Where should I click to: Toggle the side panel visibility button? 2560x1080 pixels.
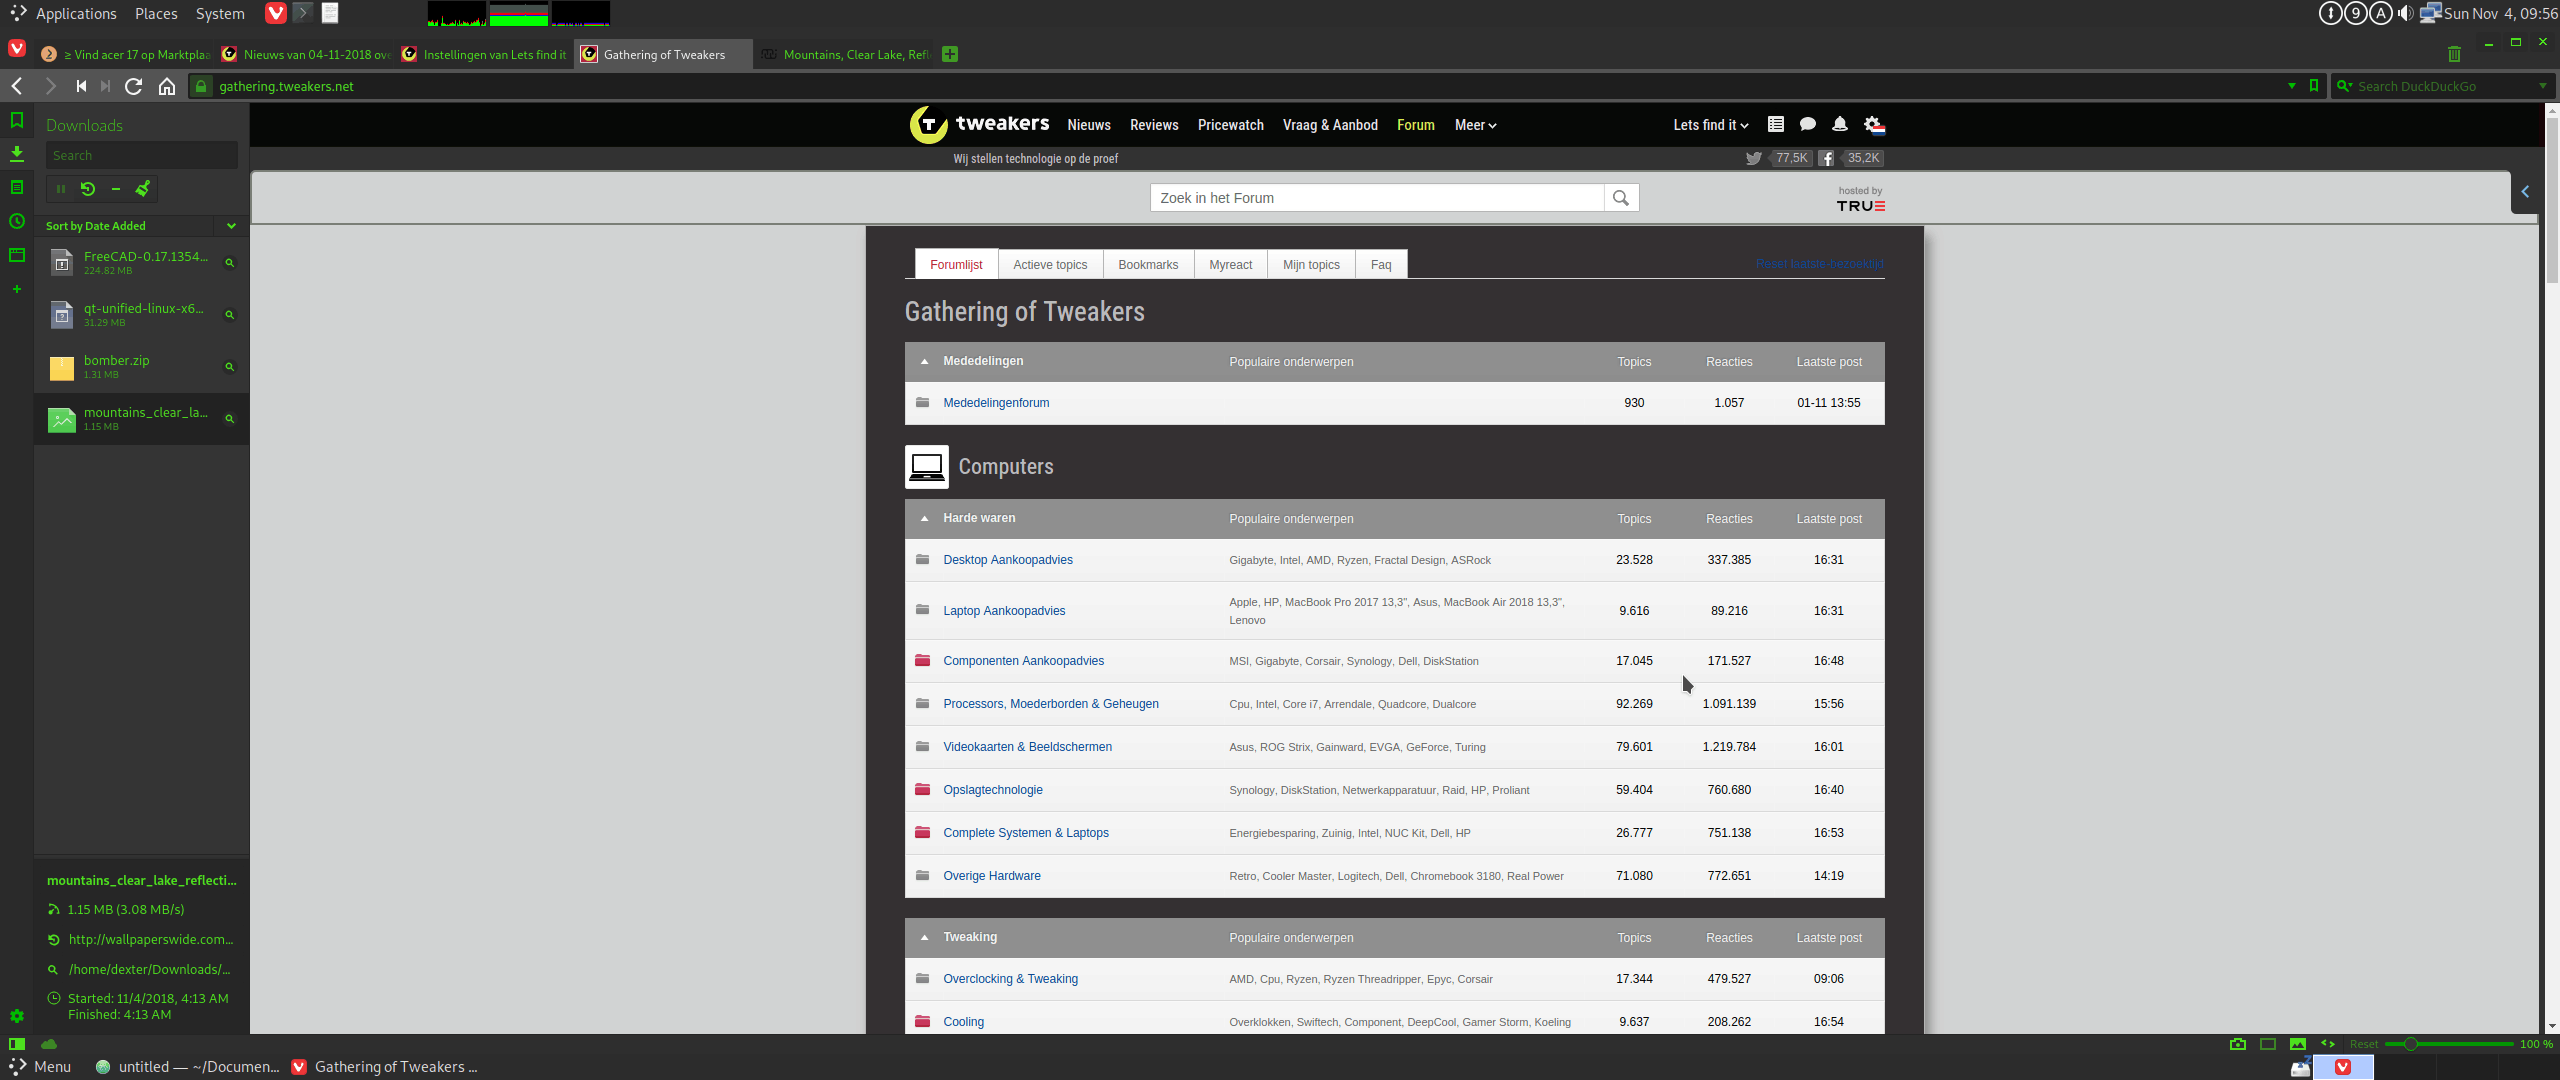(17, 1044)
